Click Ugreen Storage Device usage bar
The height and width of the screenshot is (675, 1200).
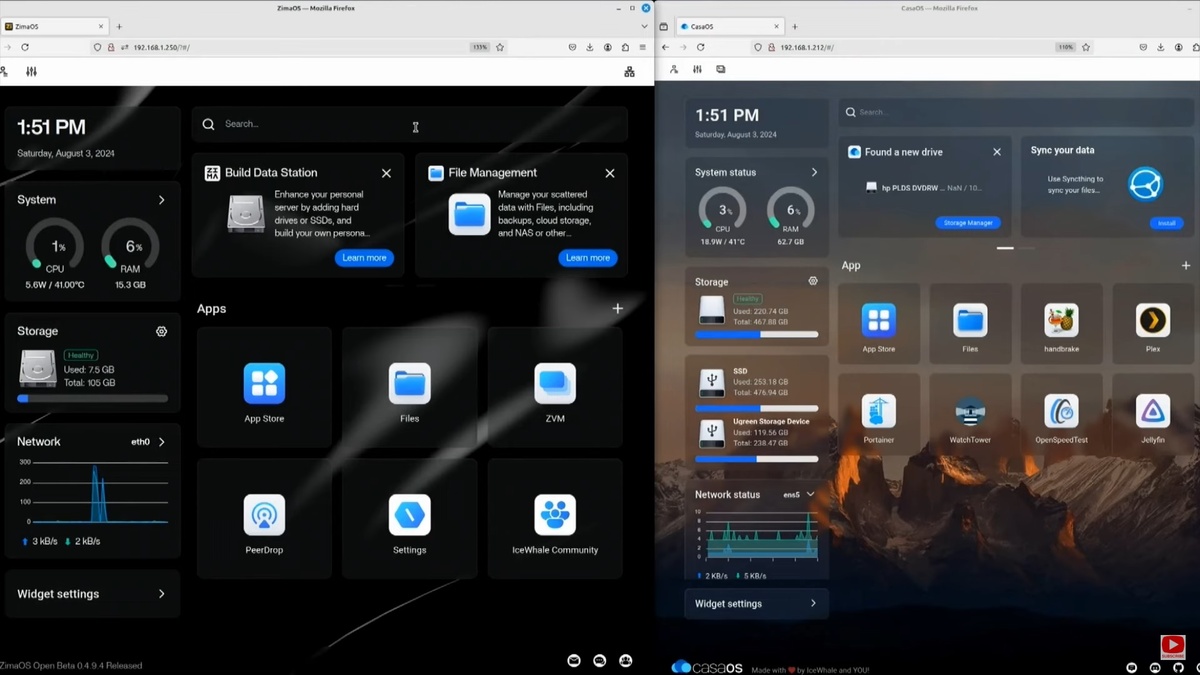point(756,459)
